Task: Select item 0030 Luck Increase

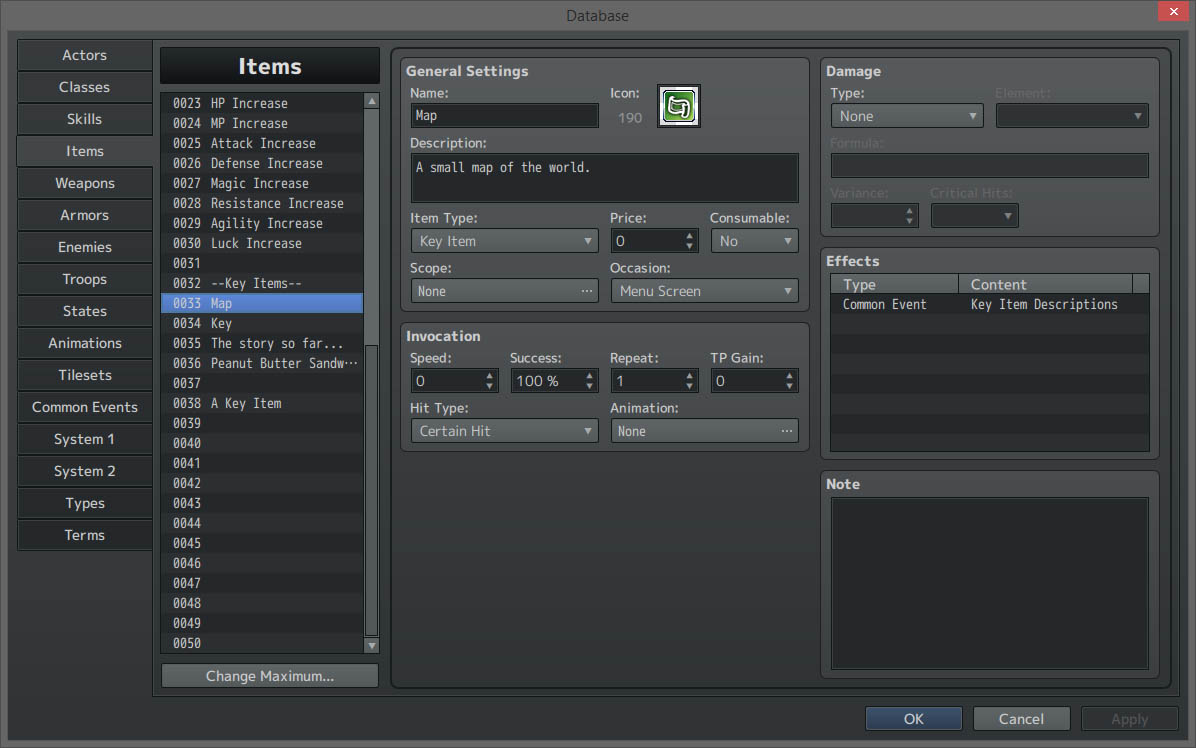Action: 262,243
